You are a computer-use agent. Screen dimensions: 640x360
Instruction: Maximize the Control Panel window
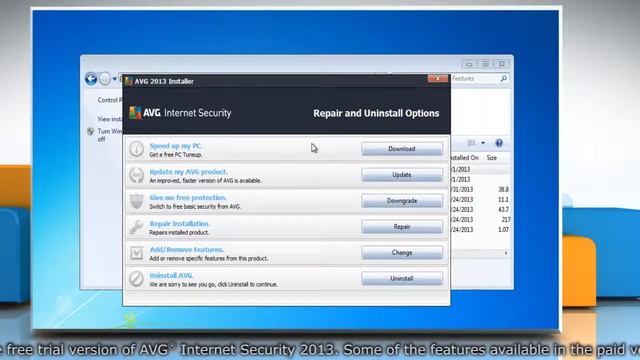485,64
